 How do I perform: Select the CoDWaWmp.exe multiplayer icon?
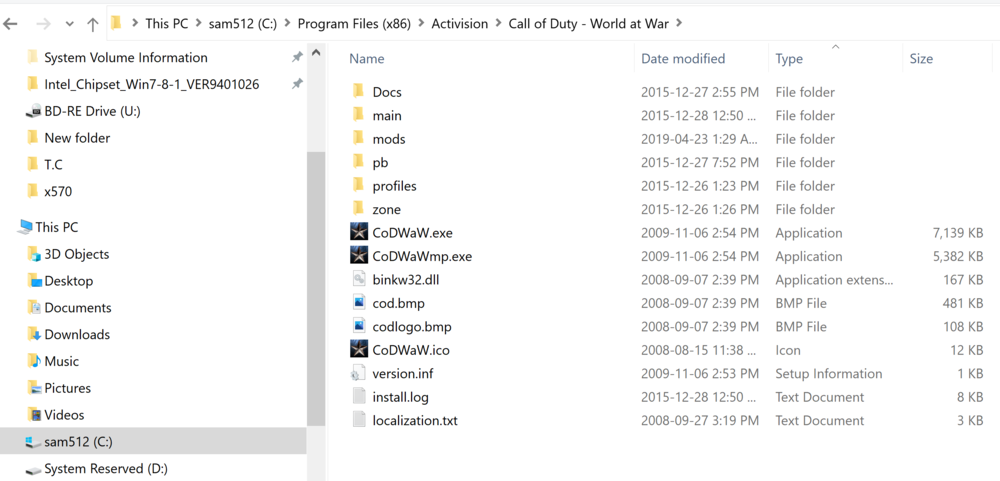[359, 256]
